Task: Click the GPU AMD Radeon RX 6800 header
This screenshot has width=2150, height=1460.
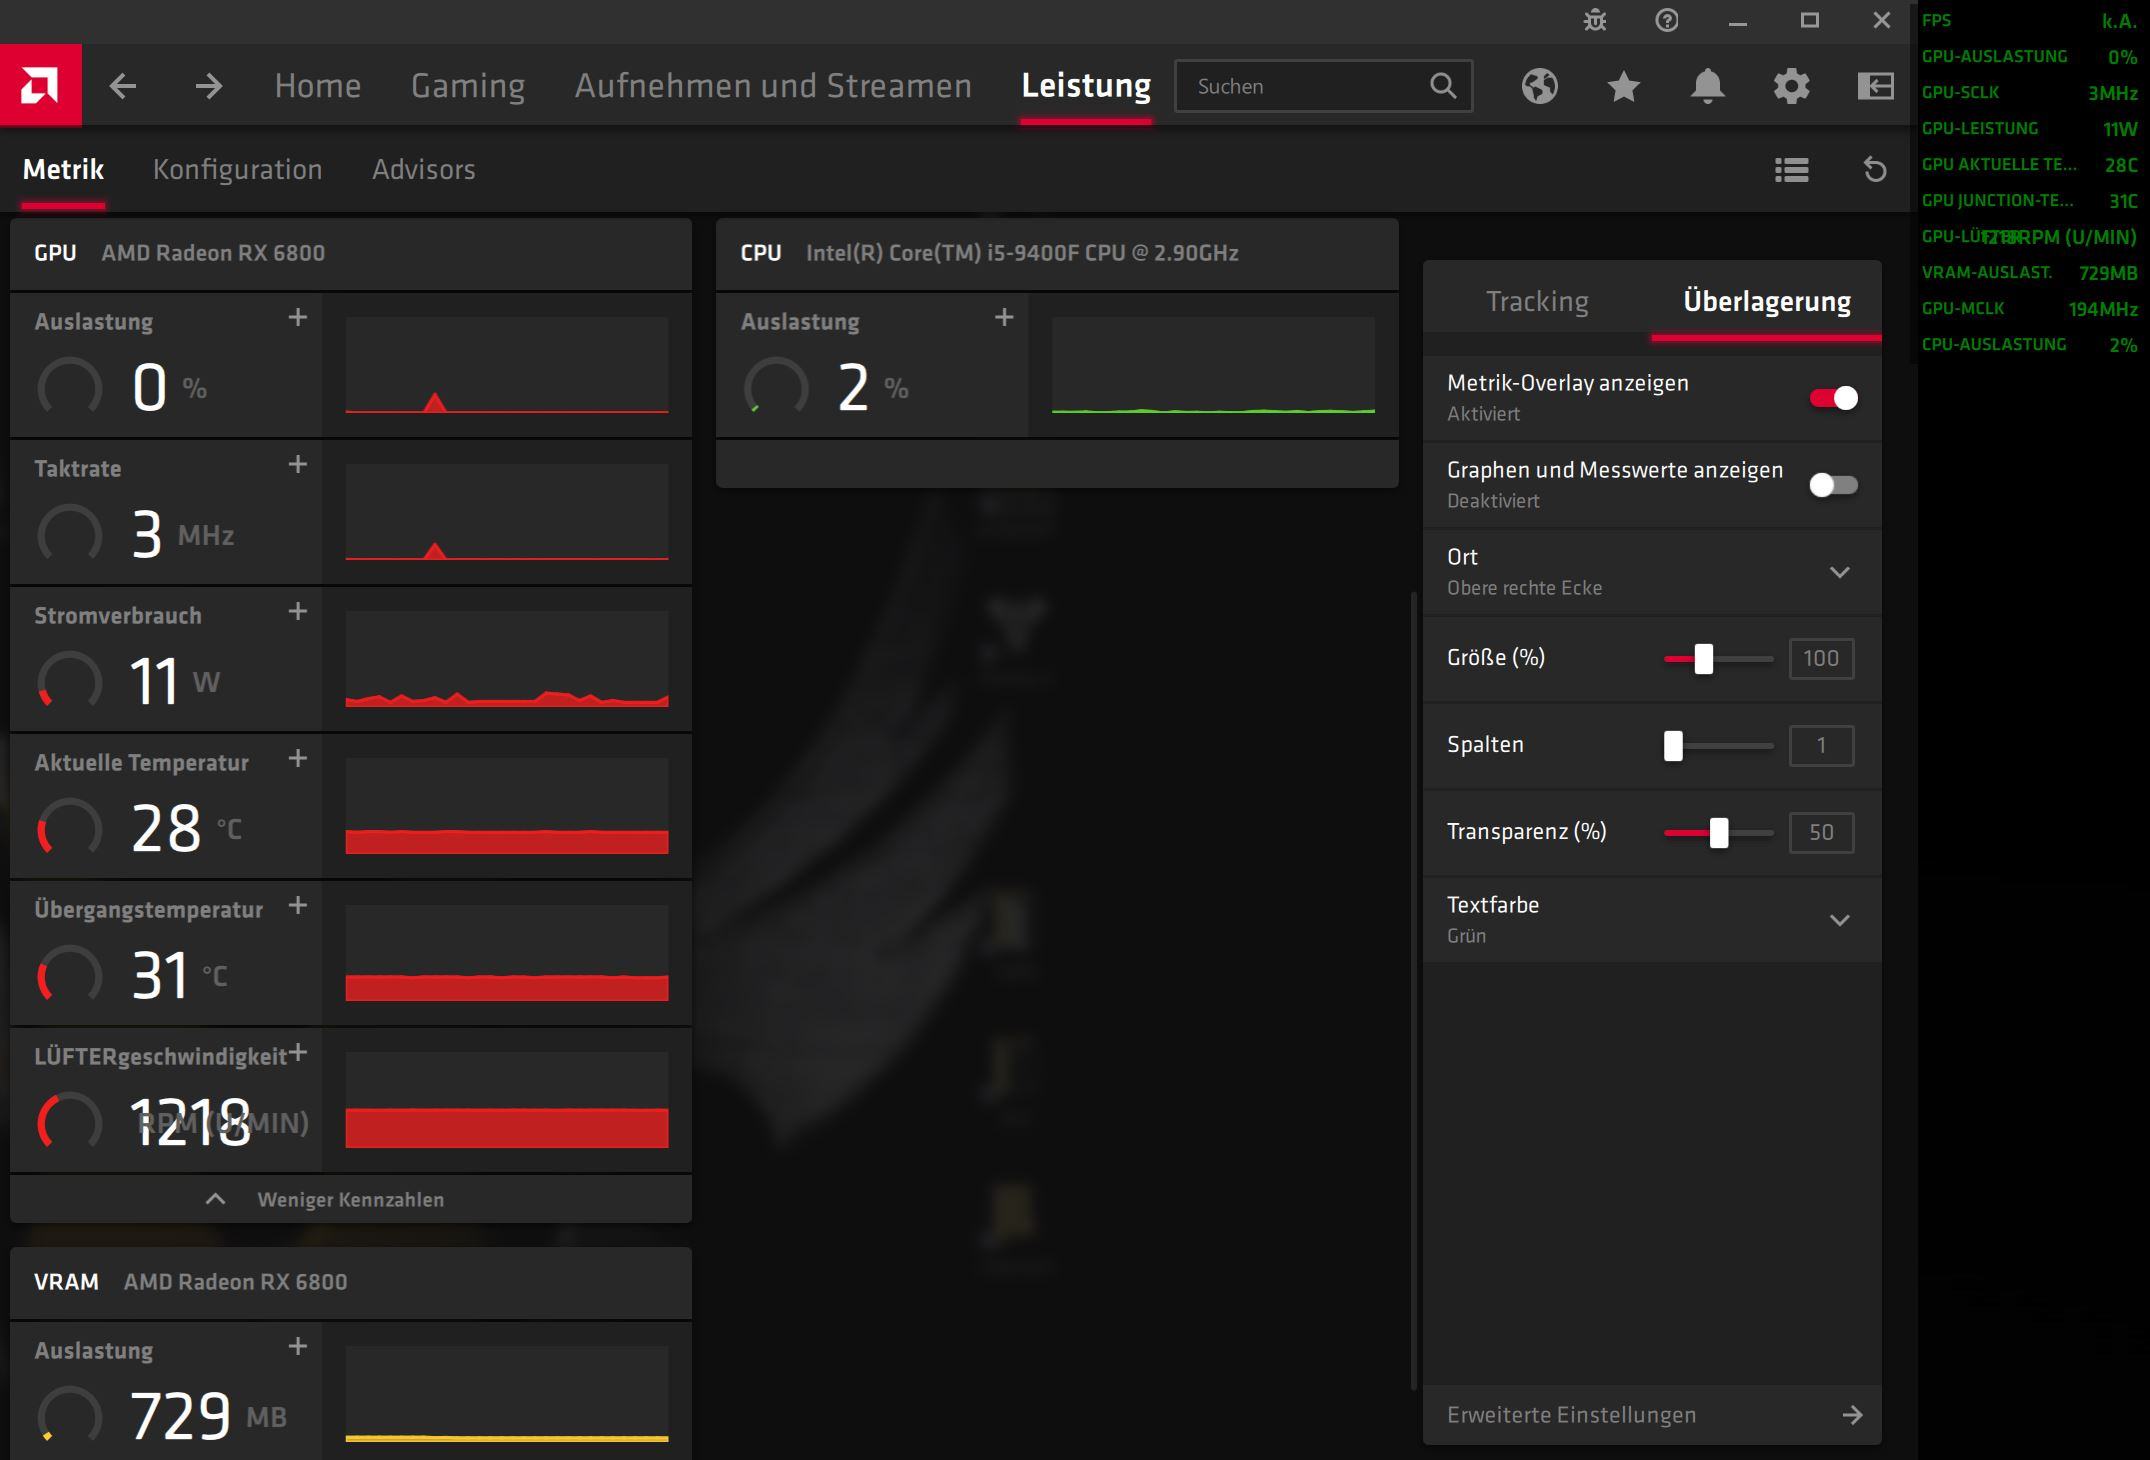Action: click(x=350, y=253)
